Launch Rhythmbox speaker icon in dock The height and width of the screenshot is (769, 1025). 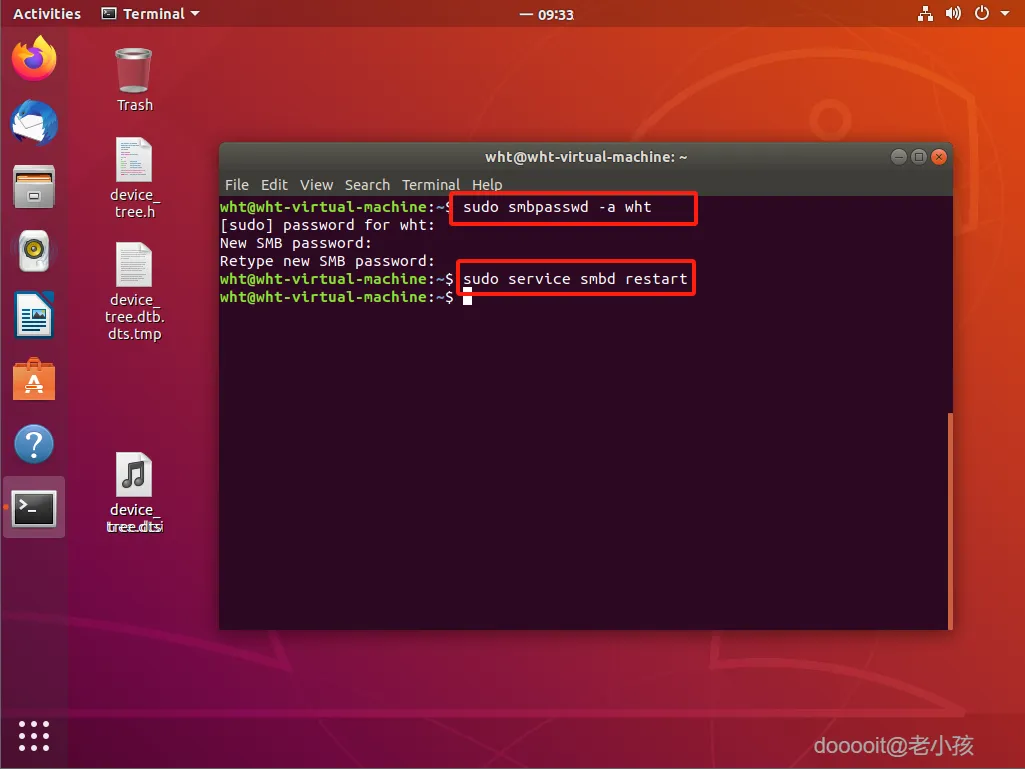click(34, 251)
